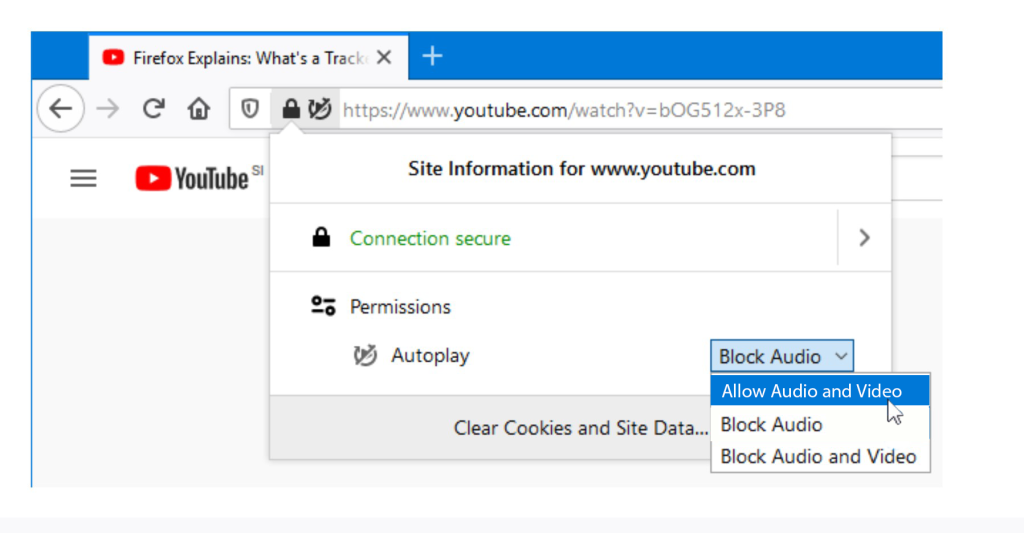The height and width of the screenshot is (533, 1024).
Task: Expand Connection secure details arrow
Action: pyautogui.click(x=865, y=238)
